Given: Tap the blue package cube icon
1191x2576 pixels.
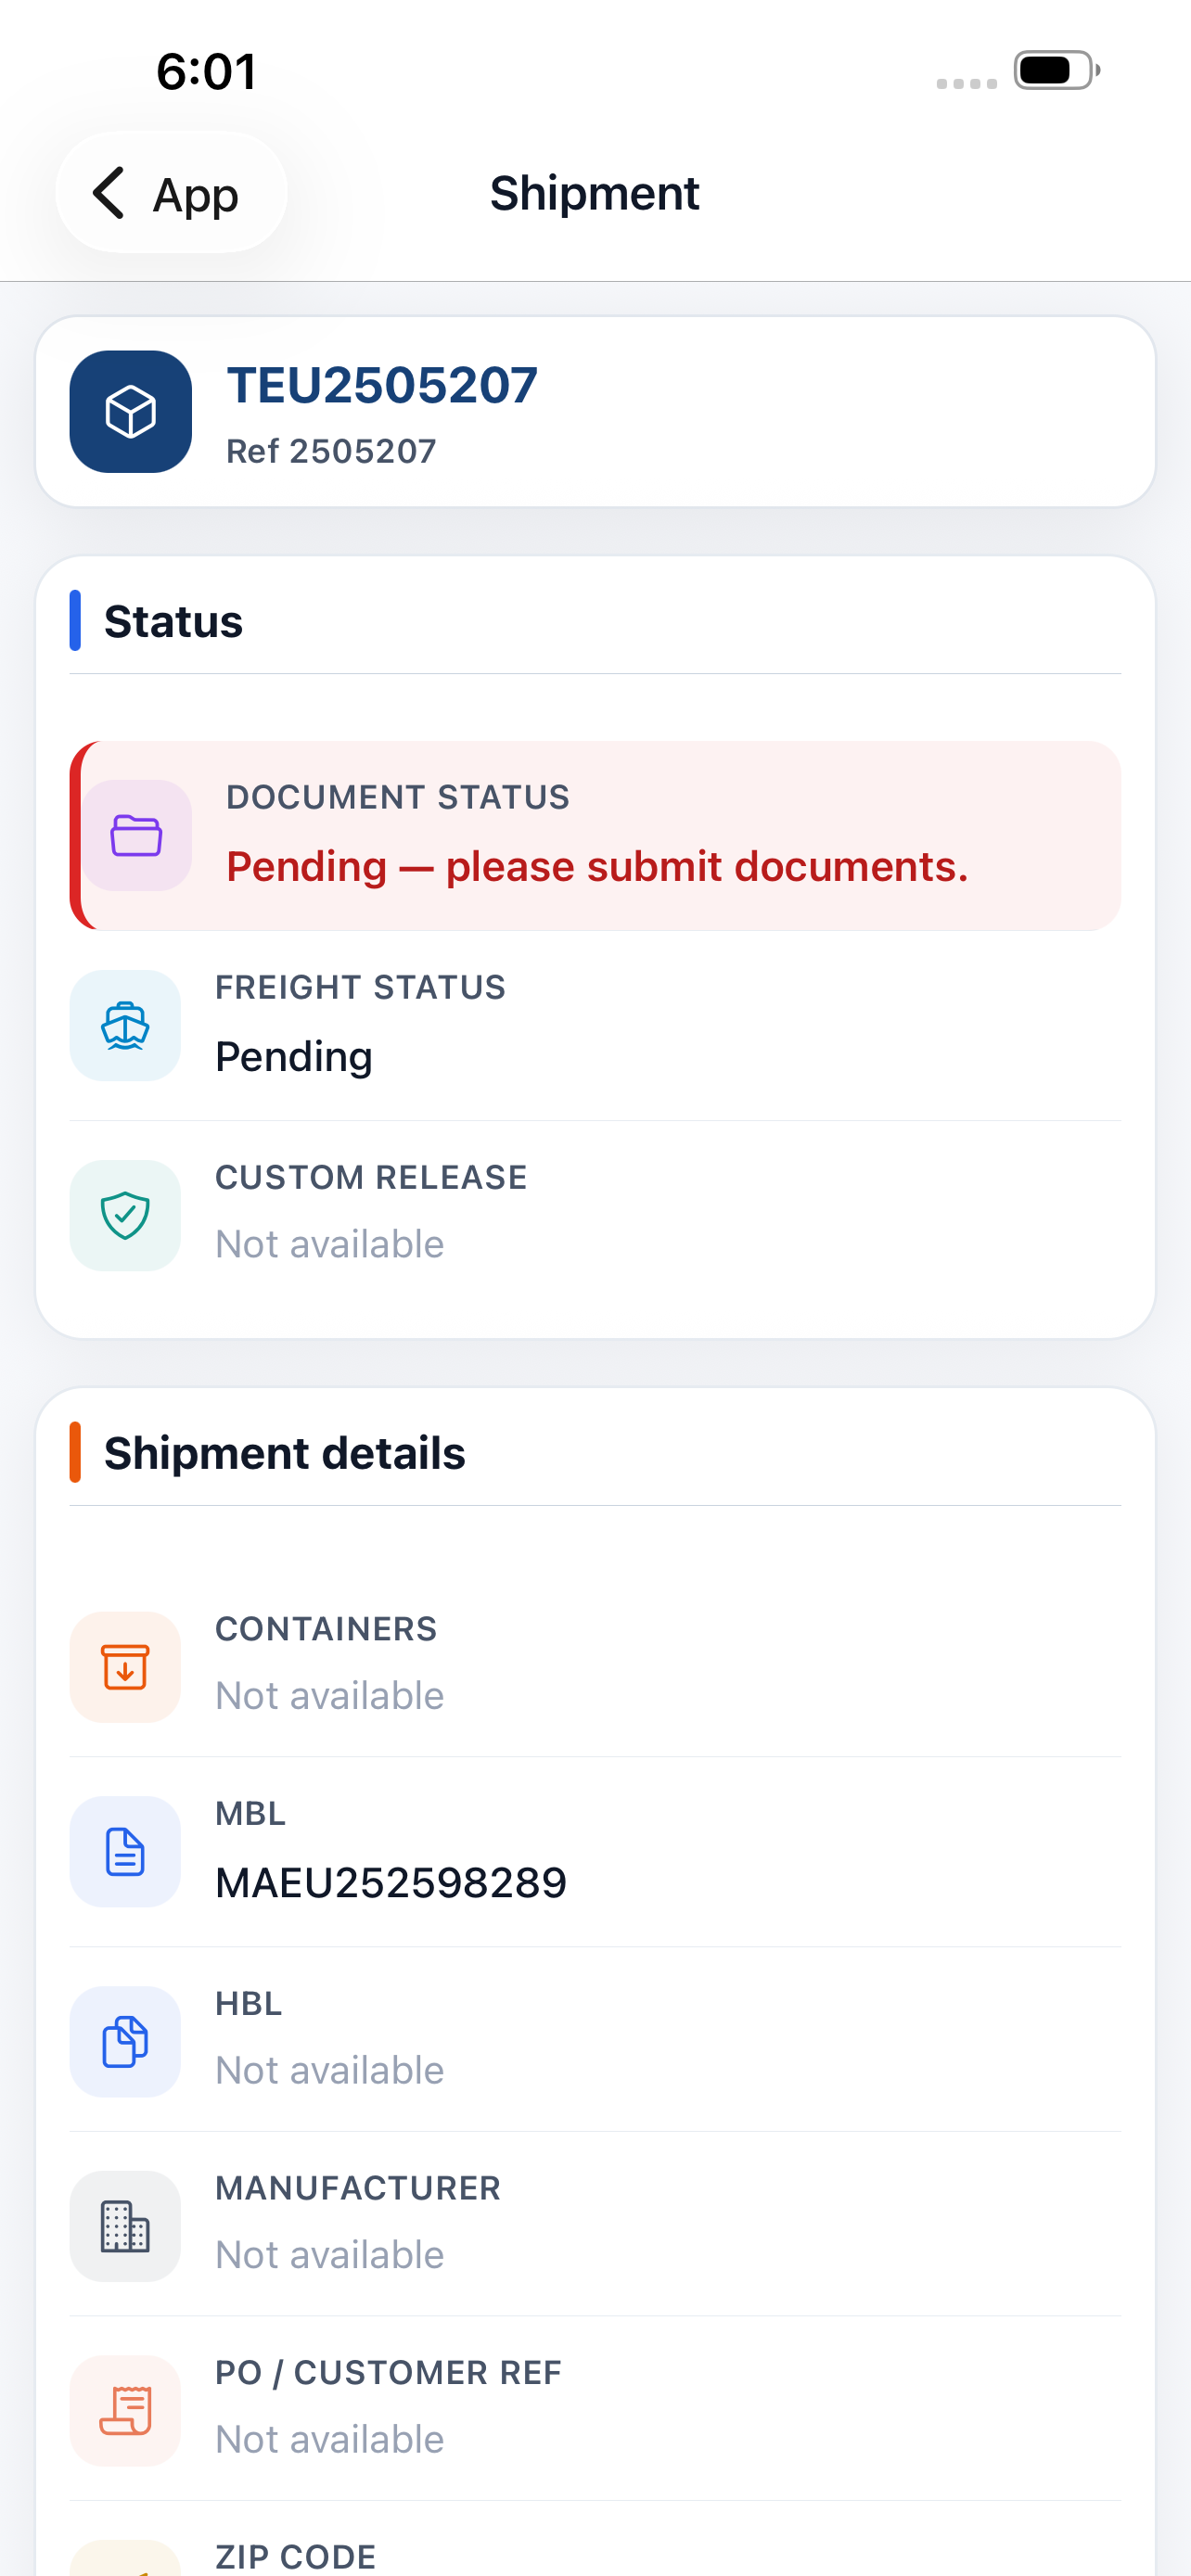Looking at the screenshot, I should (131, 411).
